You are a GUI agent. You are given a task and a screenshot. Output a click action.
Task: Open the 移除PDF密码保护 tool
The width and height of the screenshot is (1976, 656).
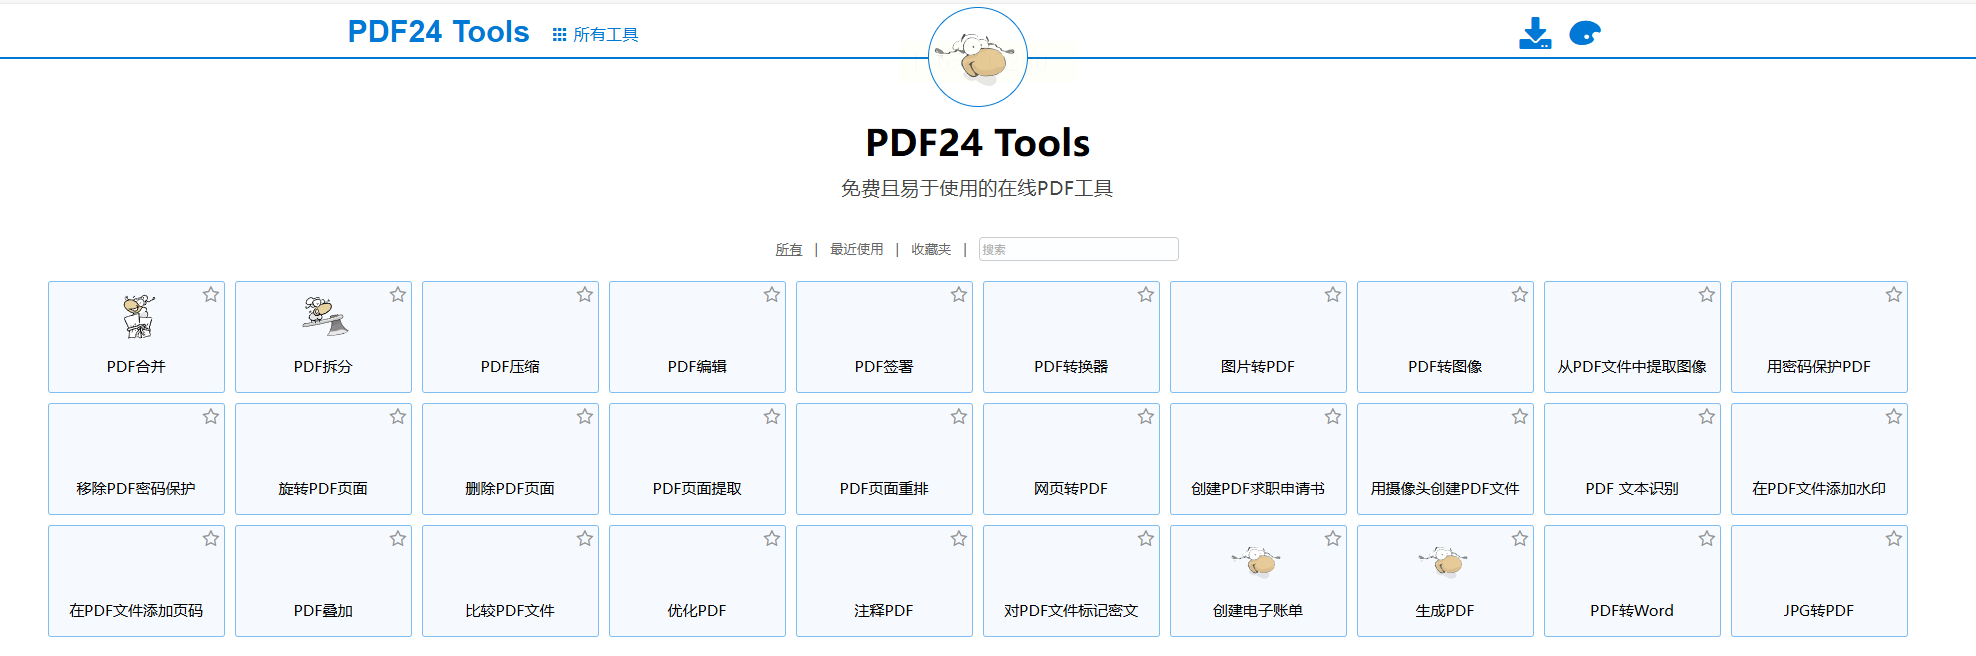pos(136,459)
